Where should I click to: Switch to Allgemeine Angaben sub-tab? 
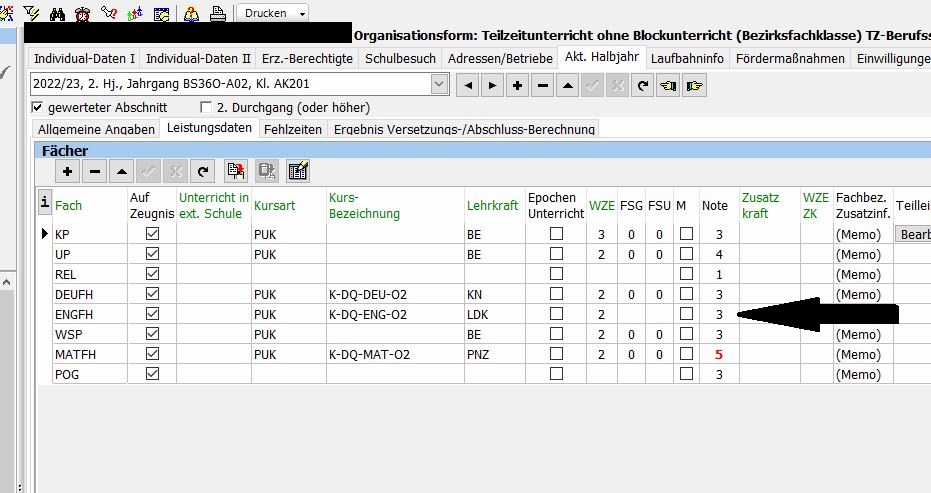click(x=96, y=129)
